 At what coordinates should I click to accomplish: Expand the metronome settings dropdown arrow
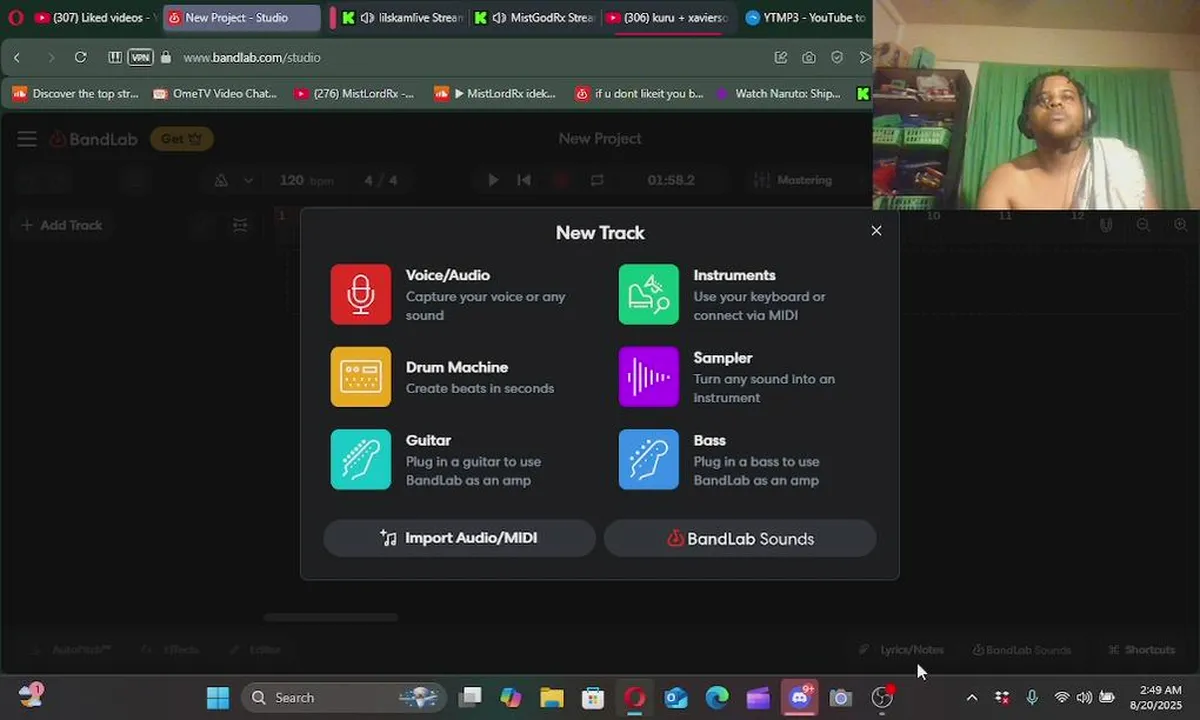click(248, 180)
